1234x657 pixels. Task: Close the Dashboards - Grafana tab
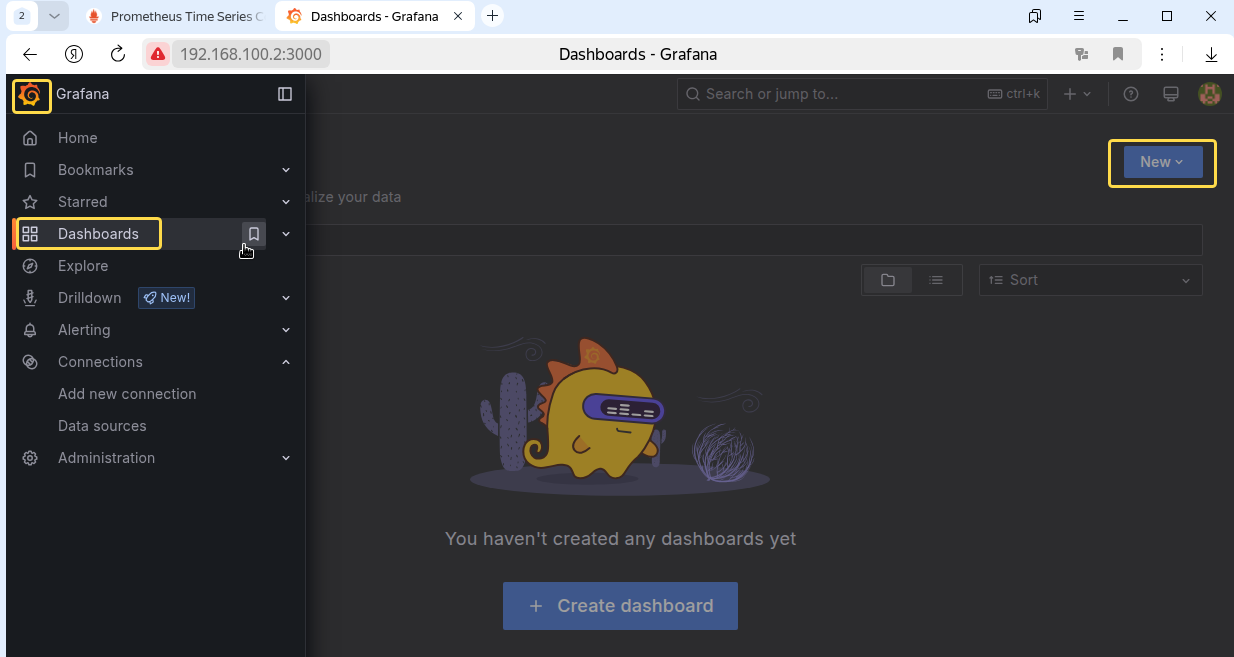pyautogui.click(x=457, y=16)
